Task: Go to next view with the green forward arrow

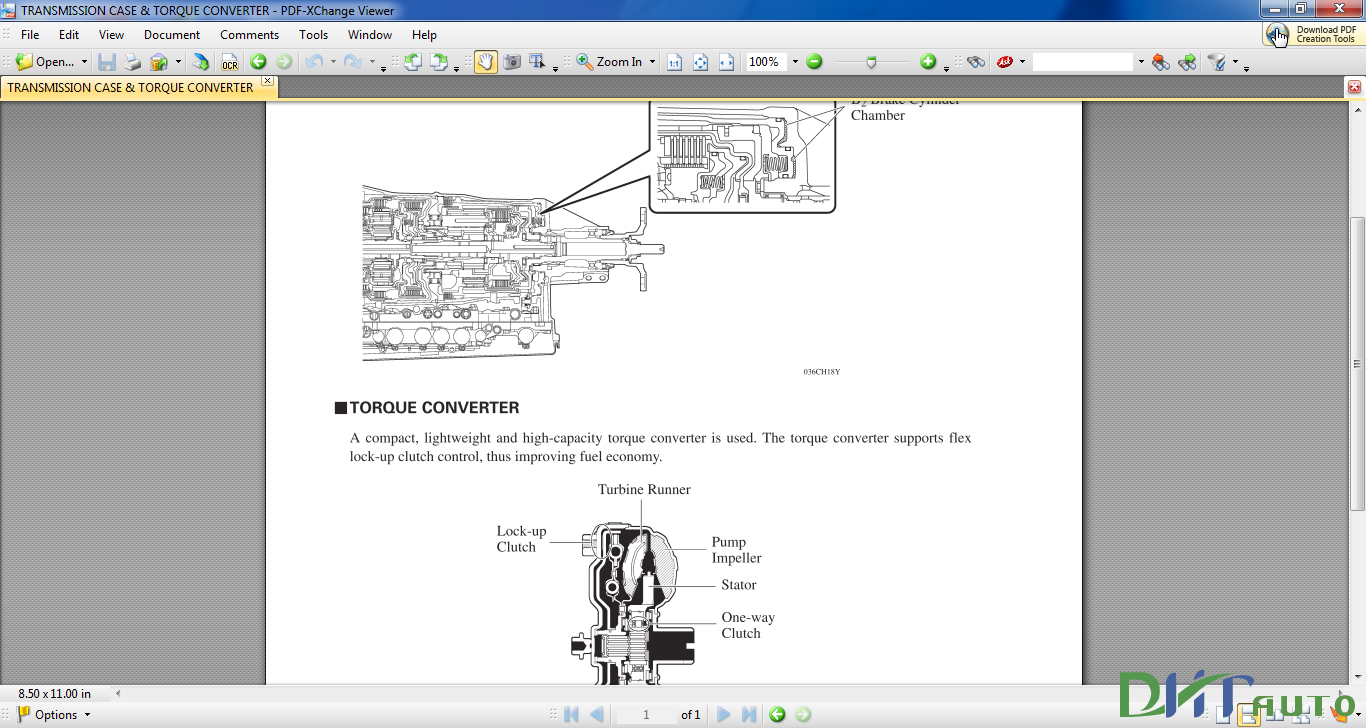Action: coord(284,62)
